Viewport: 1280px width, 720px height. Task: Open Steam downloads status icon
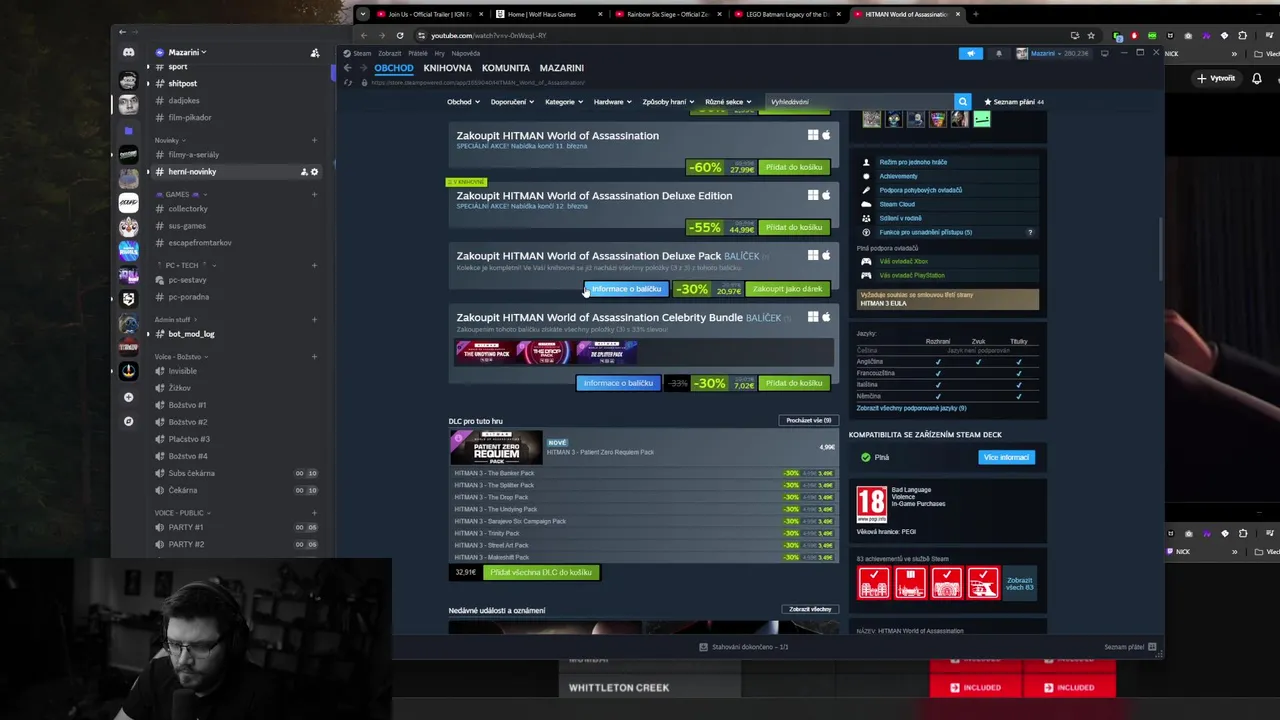[x=703, y=647]
